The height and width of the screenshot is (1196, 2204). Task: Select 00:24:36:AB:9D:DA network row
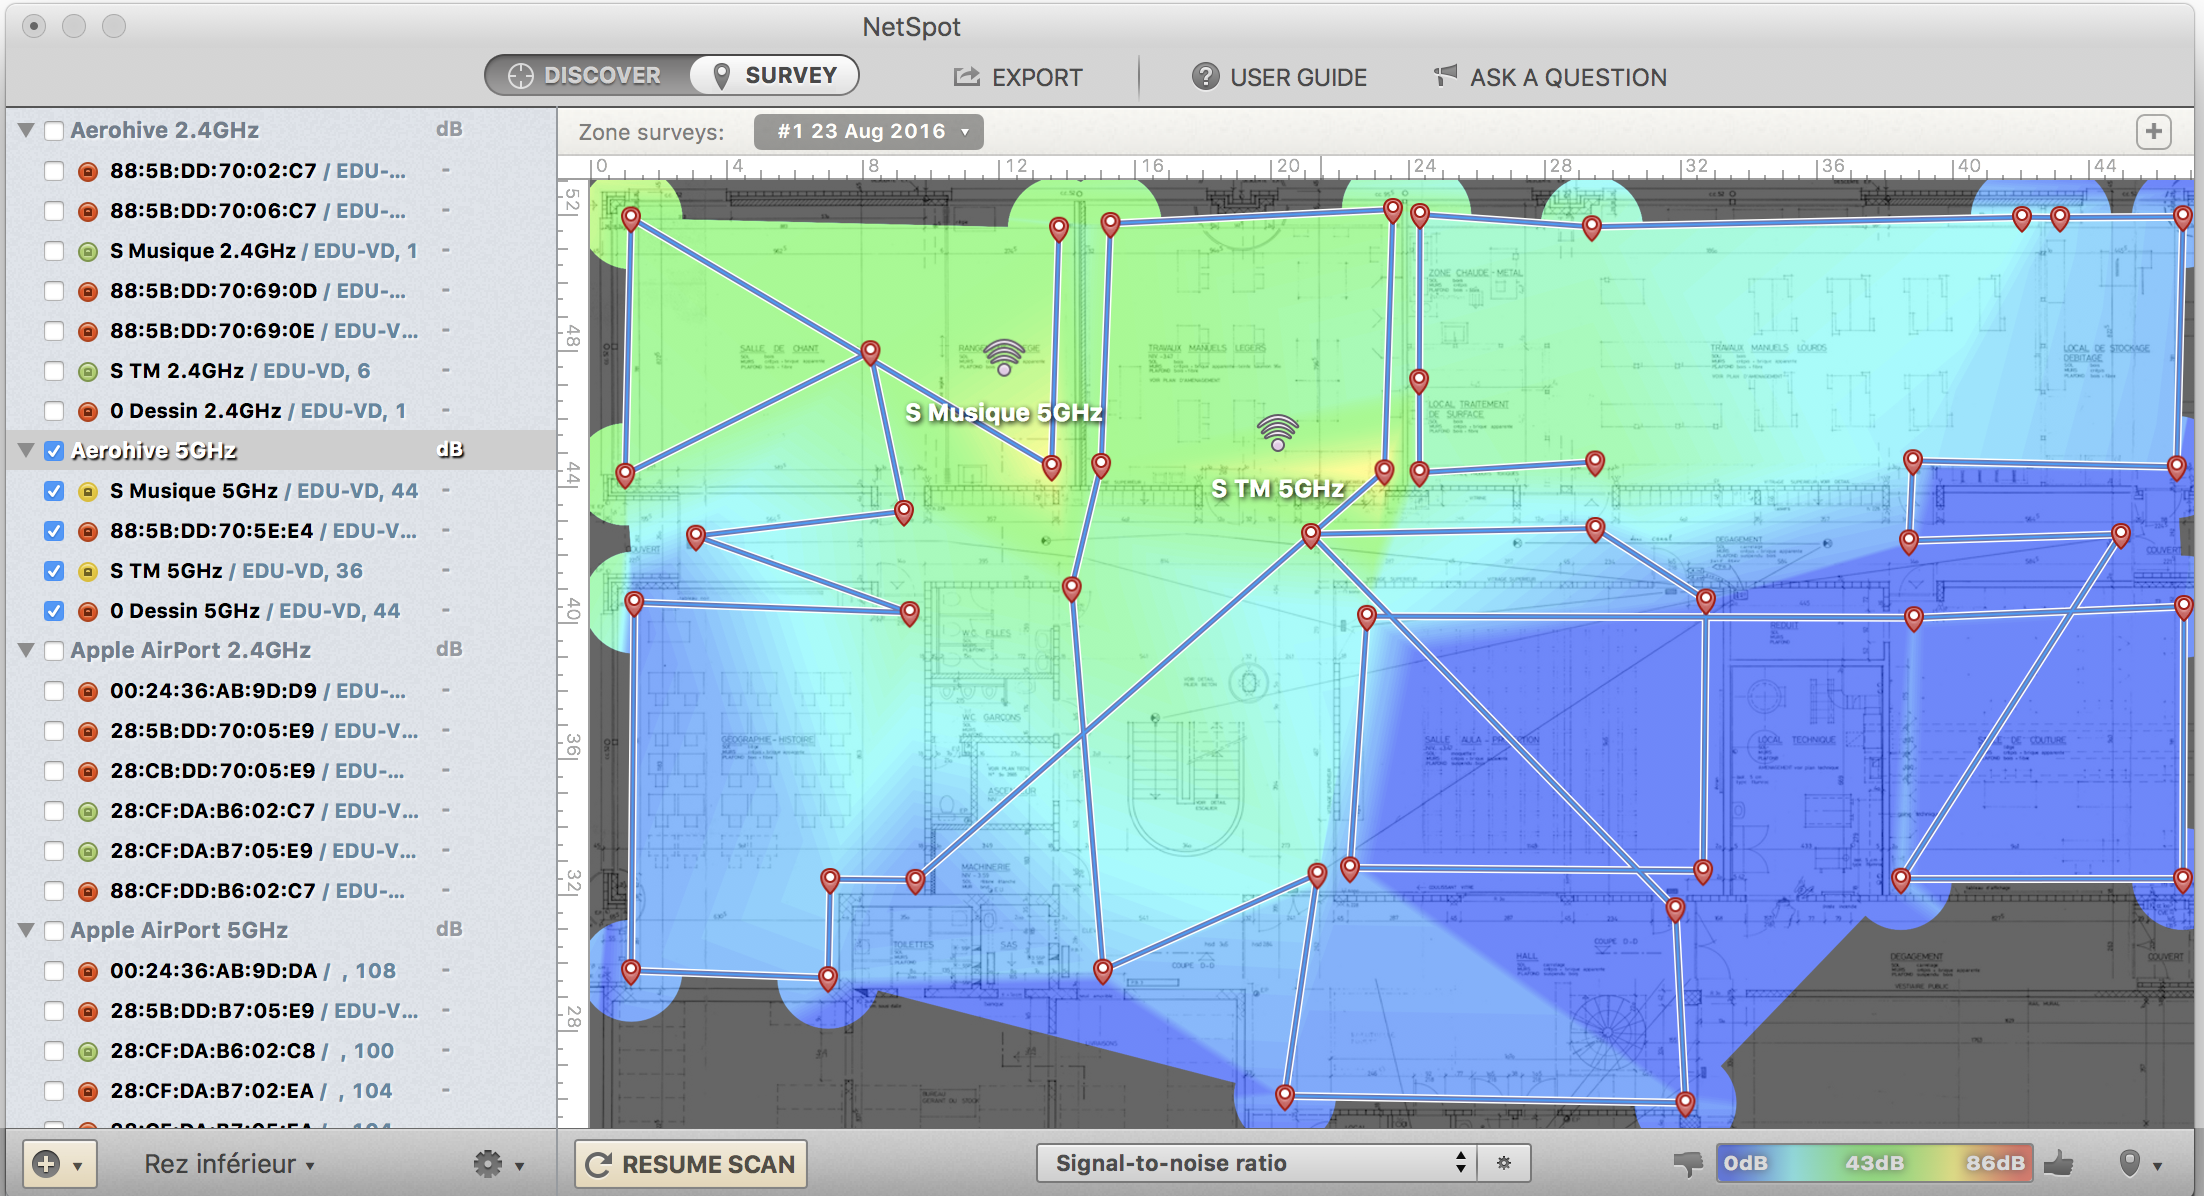280,971
